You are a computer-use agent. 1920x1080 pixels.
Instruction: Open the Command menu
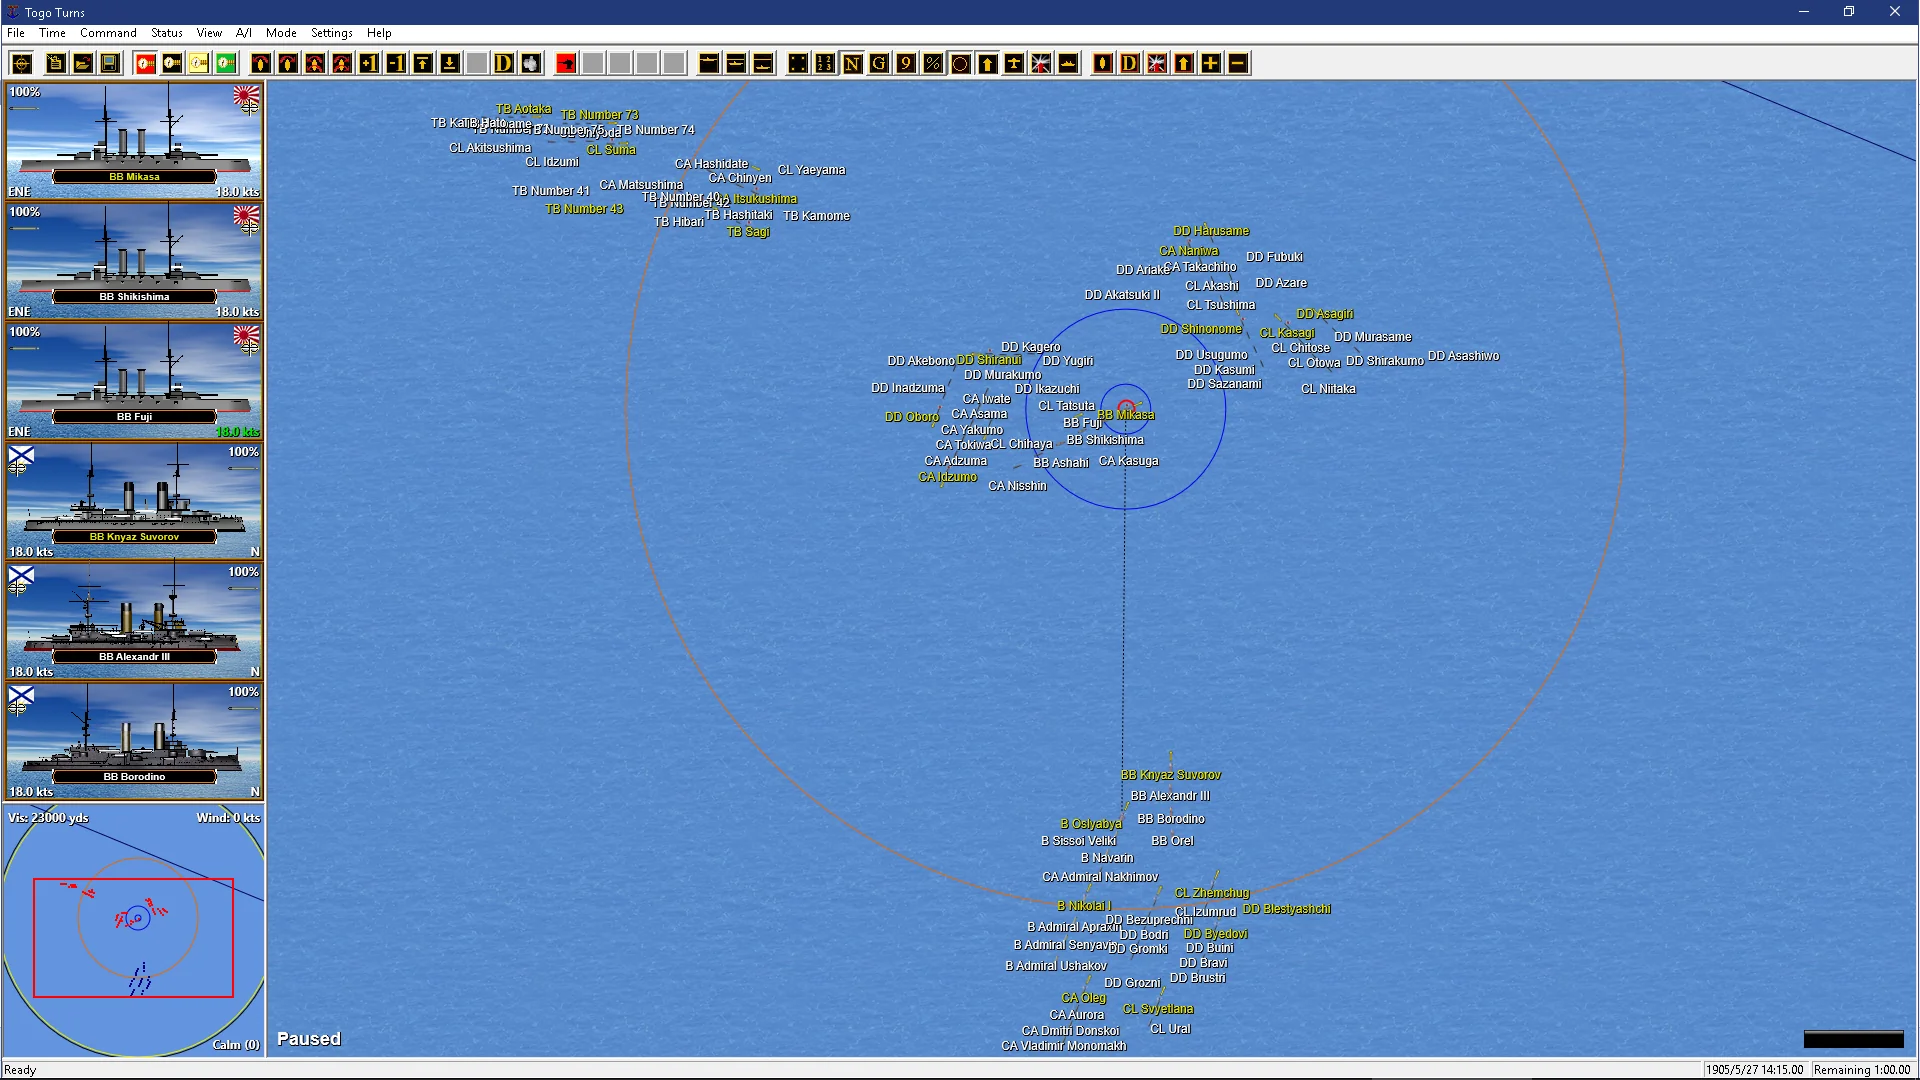click(108, 33)
